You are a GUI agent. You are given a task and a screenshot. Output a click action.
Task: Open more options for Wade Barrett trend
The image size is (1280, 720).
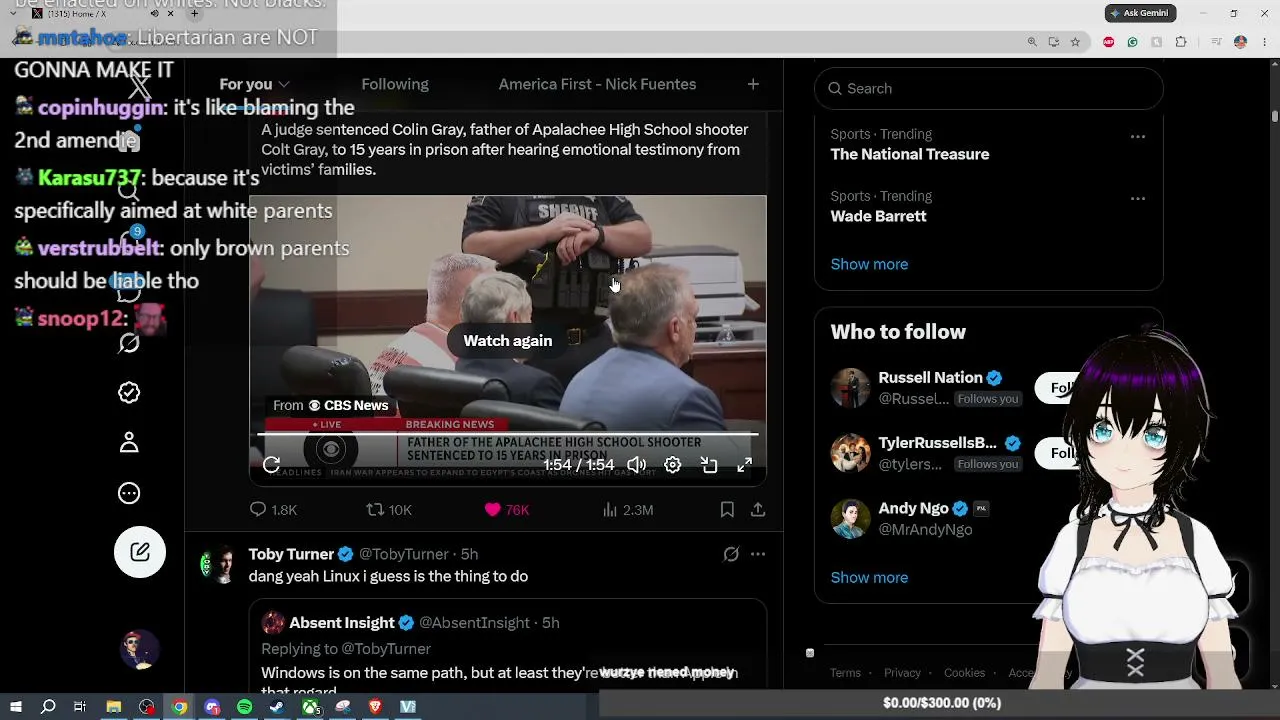coord(1138,198)
